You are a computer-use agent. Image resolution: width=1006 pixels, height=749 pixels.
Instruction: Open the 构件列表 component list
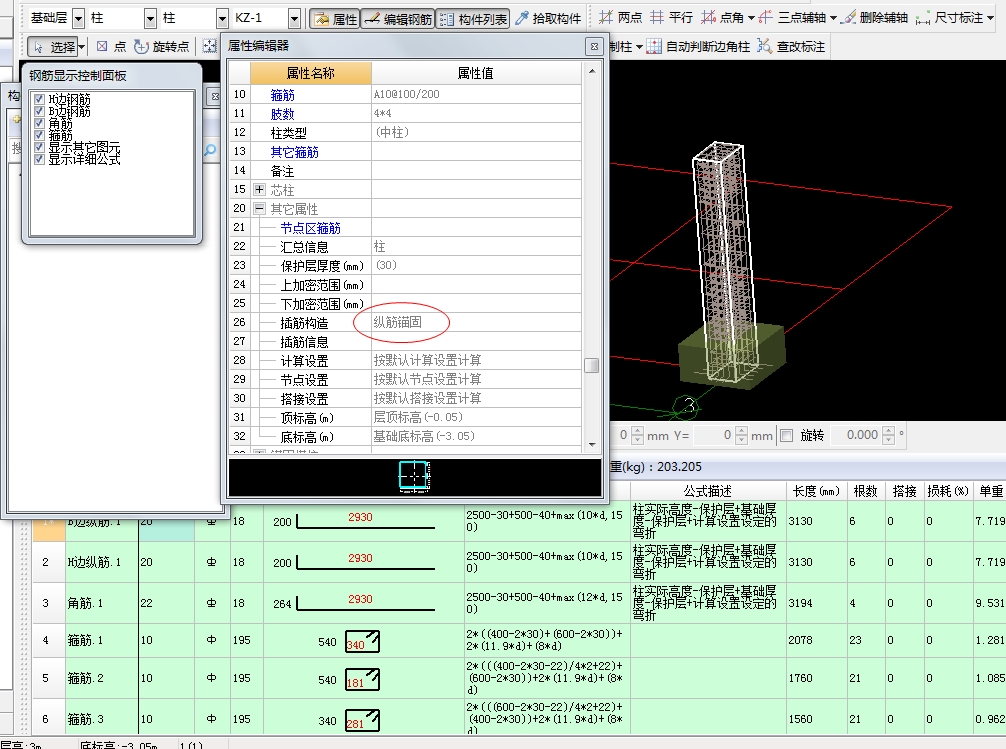coord(473,19)
